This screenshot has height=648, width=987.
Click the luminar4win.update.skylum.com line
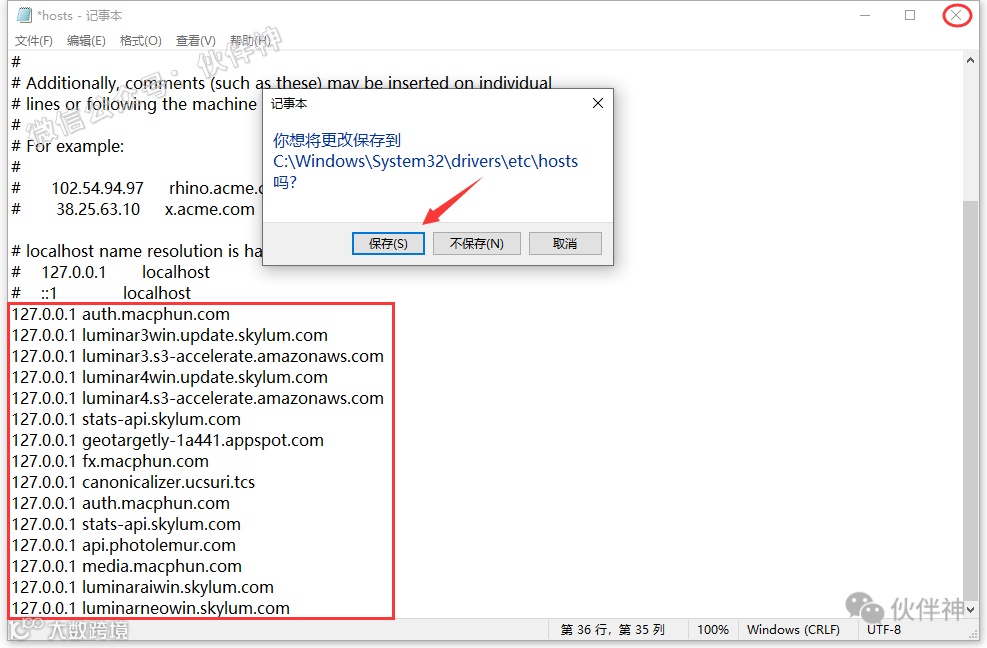[x=169, y=377]
